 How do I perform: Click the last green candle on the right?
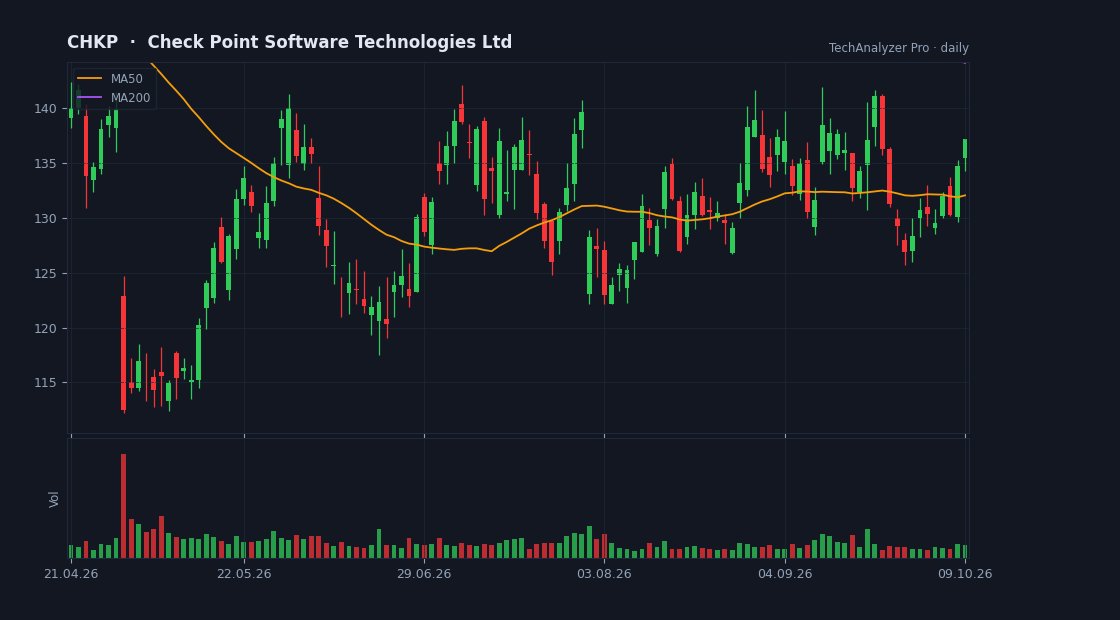point(965,149)
